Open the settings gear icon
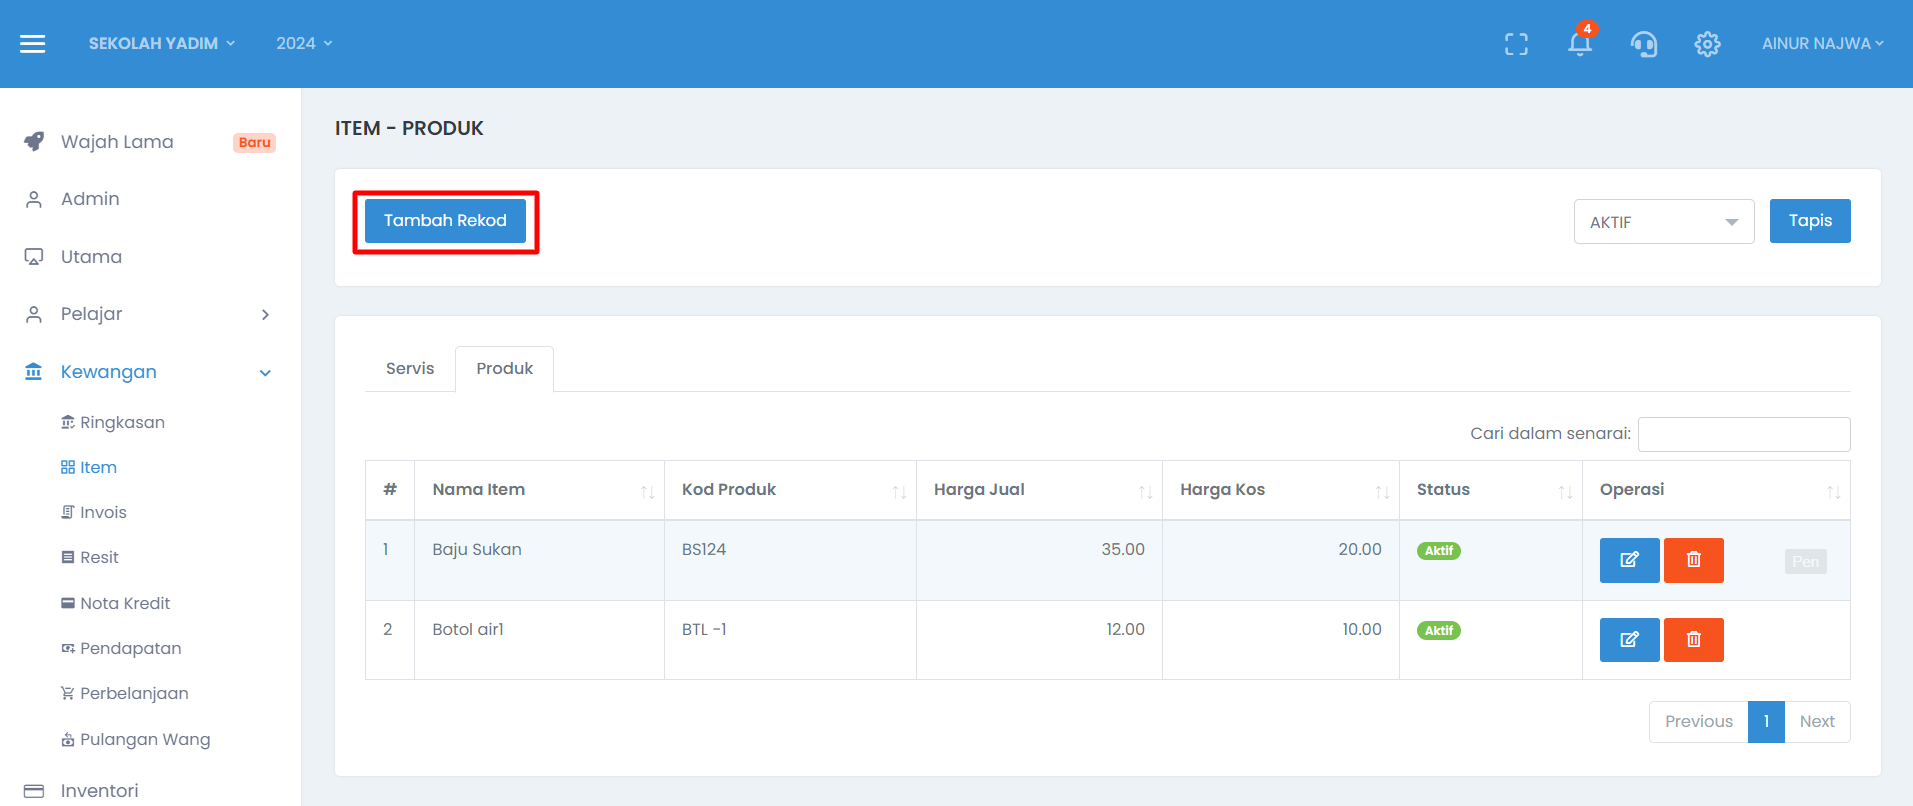Viewport: 1913px width, 806px height. click(1707, 44)
